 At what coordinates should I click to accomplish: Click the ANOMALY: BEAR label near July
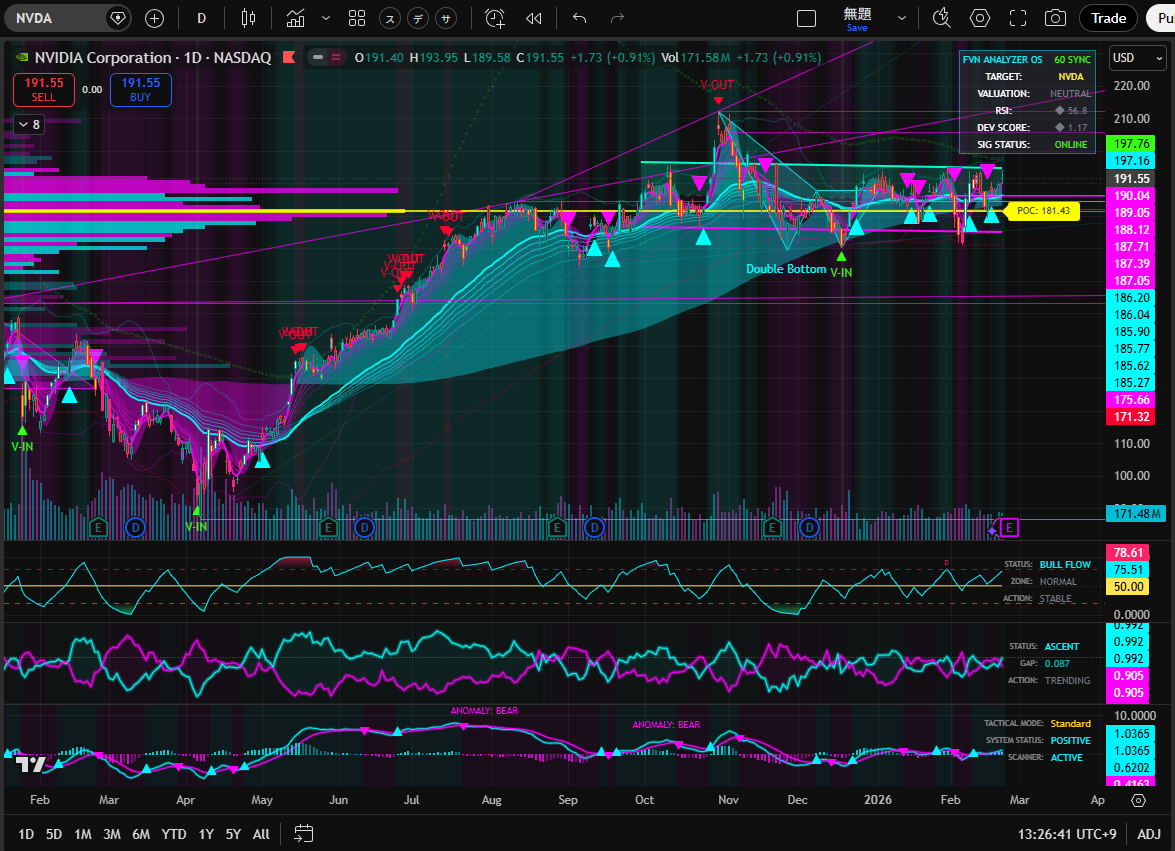coord(484,711)
